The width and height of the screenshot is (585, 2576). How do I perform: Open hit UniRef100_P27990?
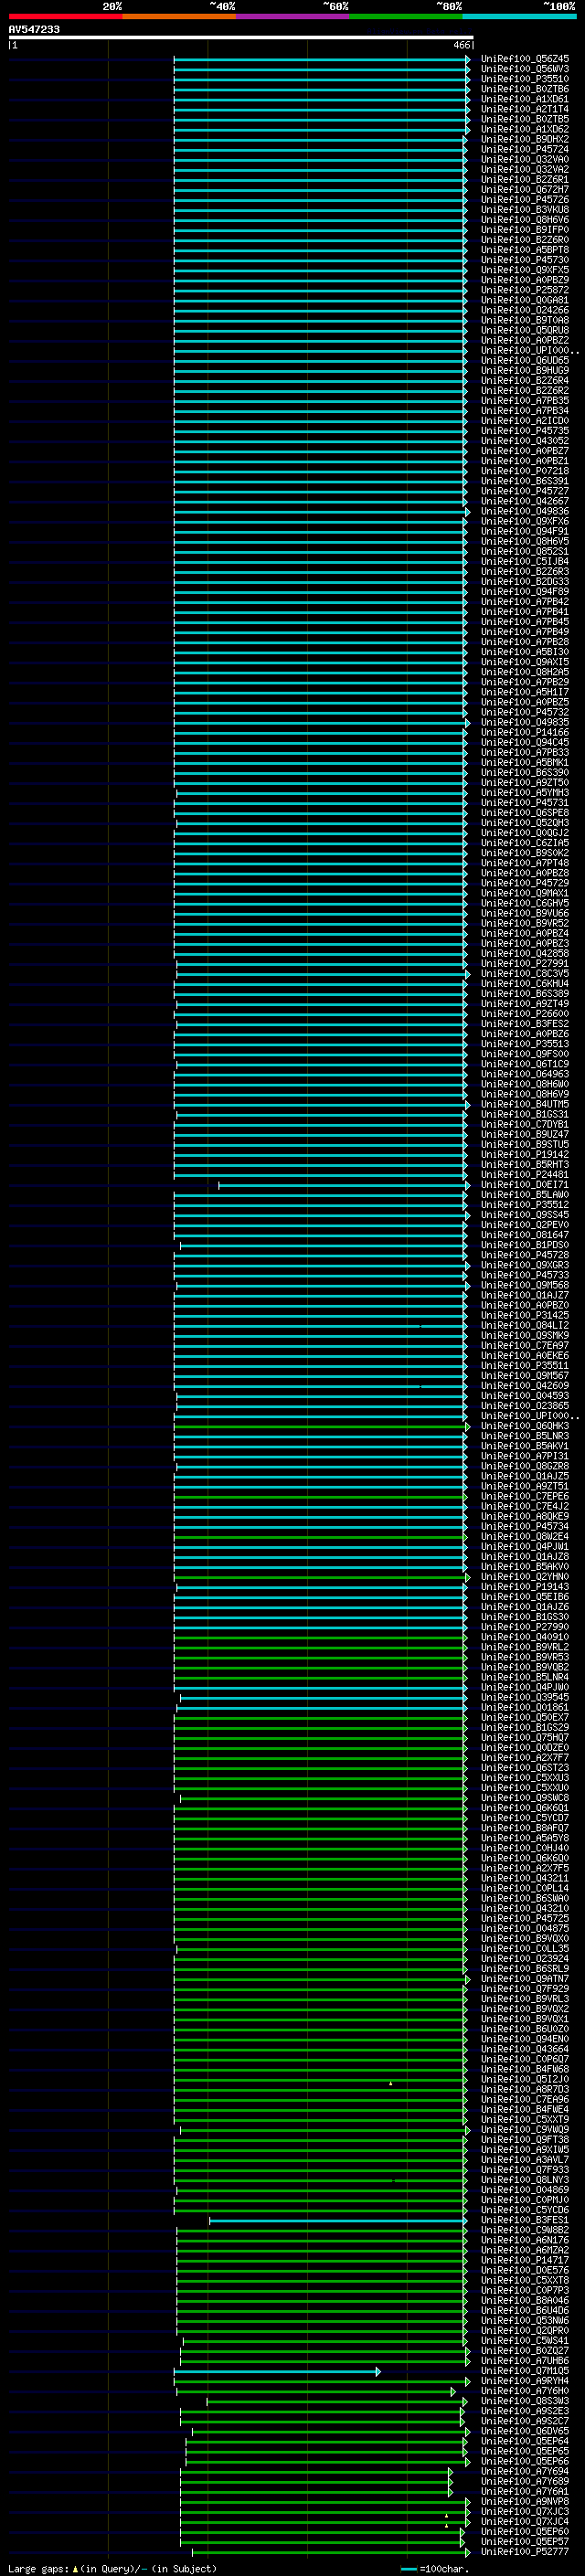point(524,1627)
